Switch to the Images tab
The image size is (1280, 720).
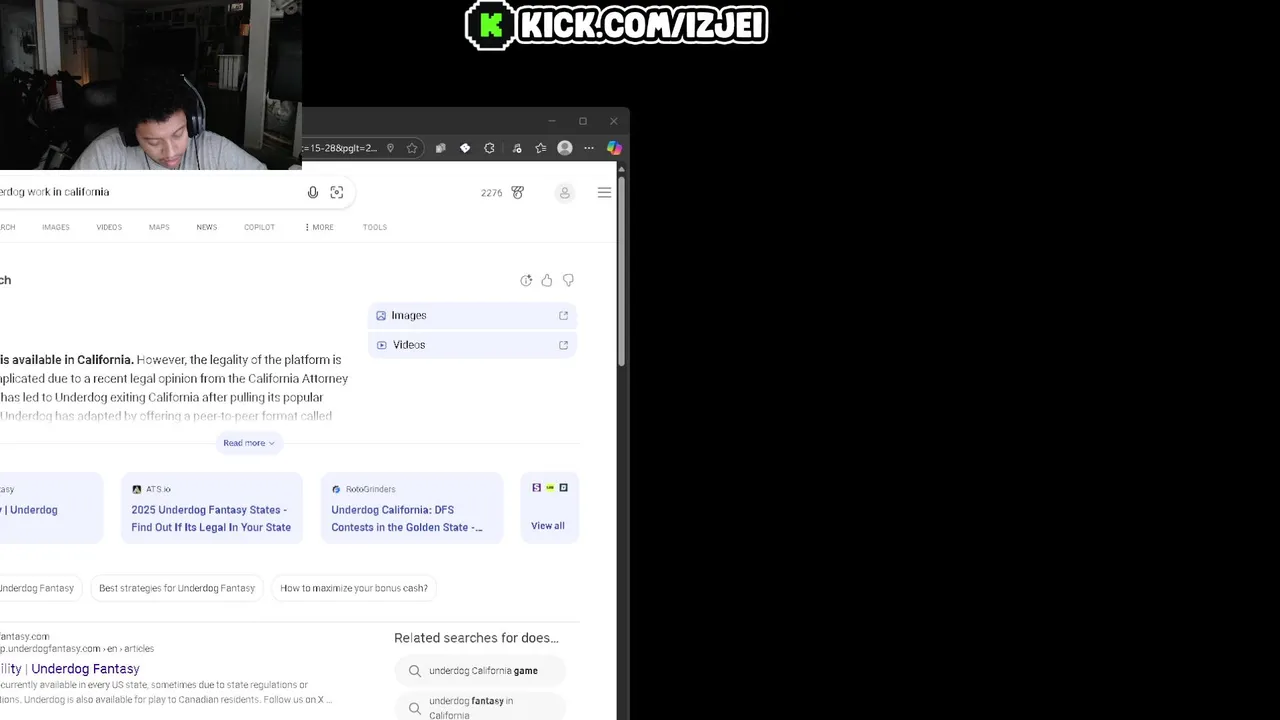point(56,227)
